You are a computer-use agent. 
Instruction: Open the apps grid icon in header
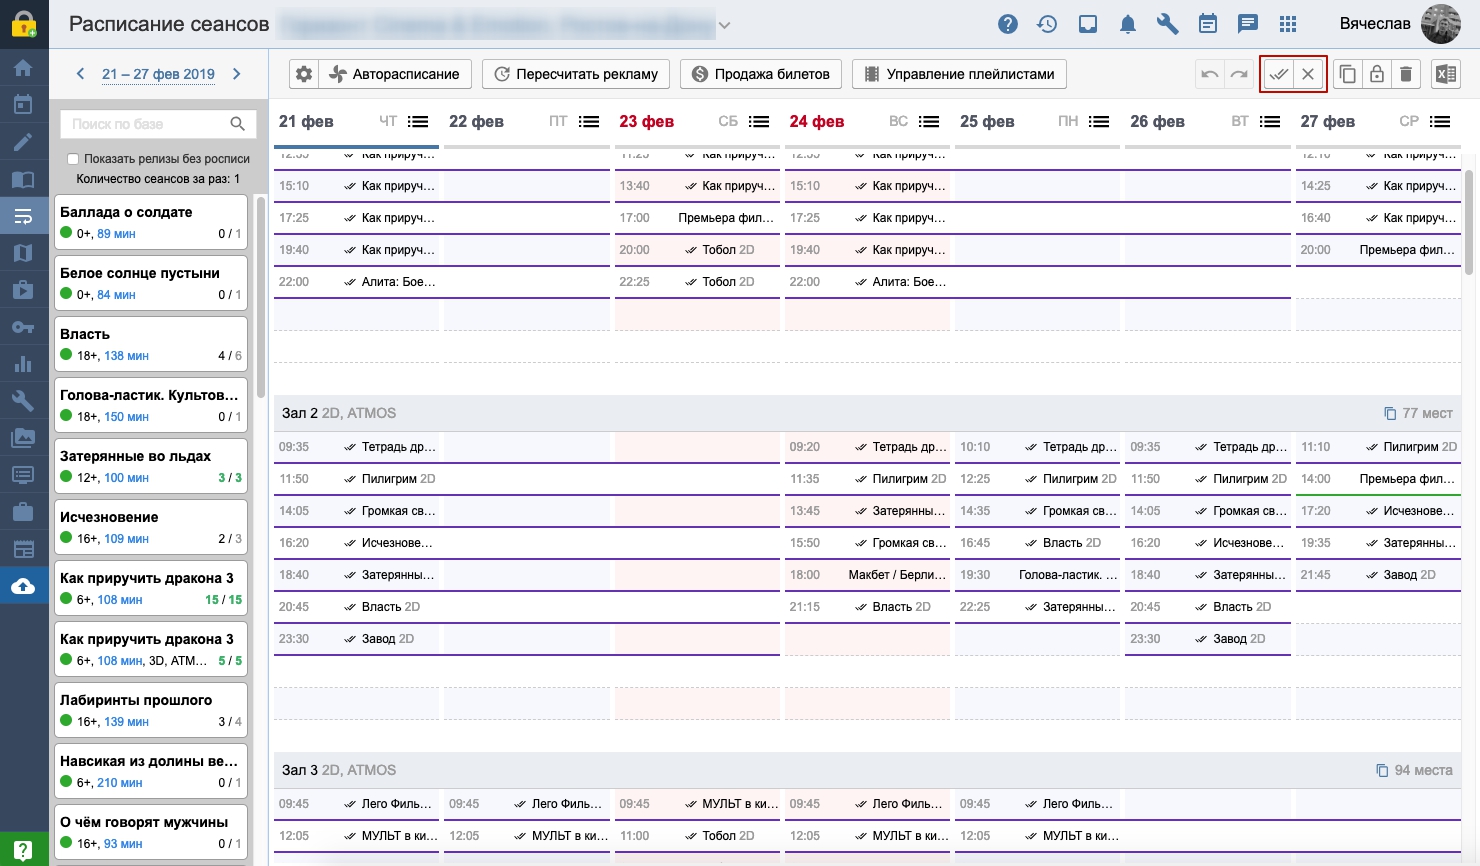[1288, 24]
